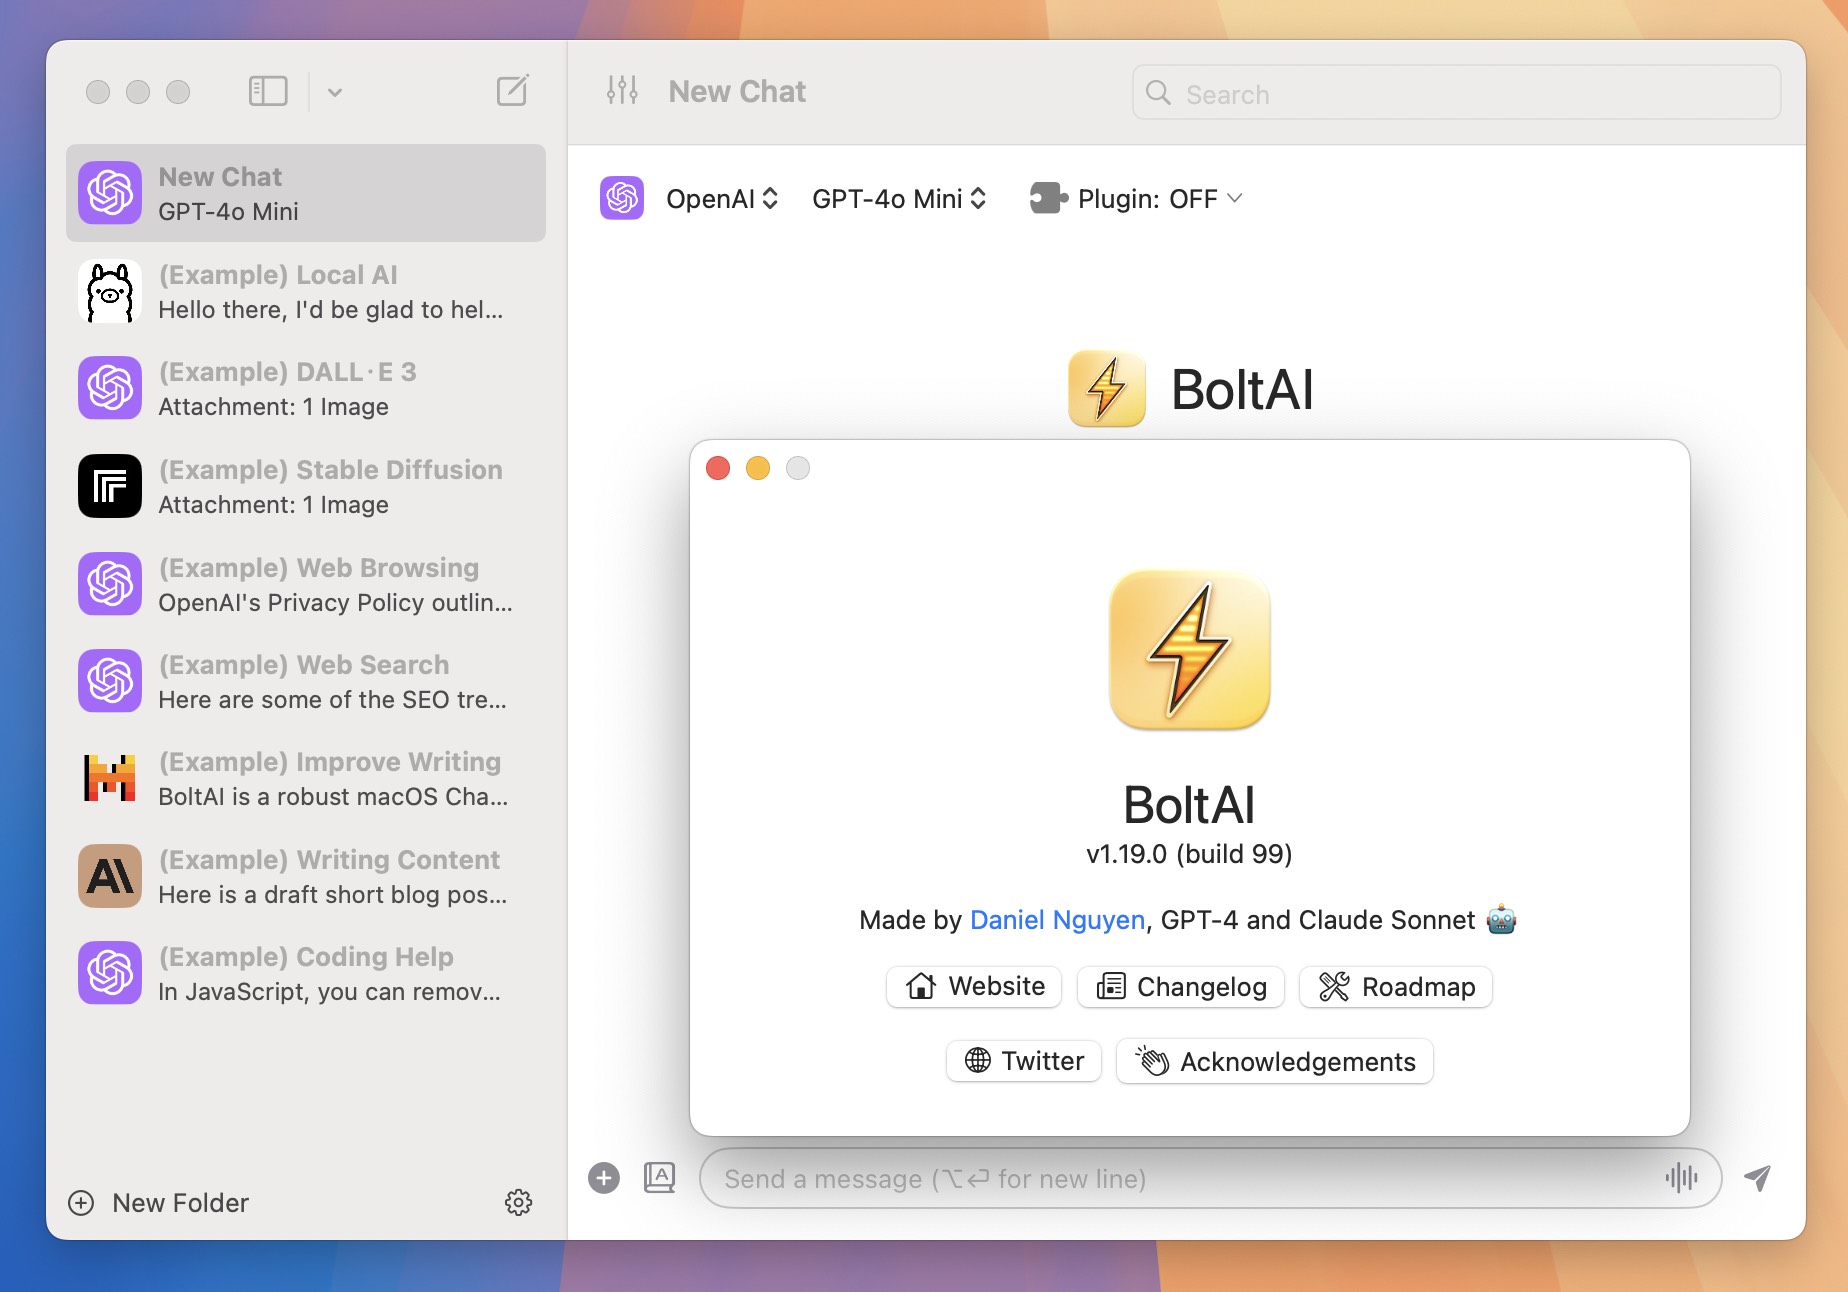Image resolution: width=1848 pixels, height=1292 pixels.
Task: Click the message input field
Action: point(1210,1178)
